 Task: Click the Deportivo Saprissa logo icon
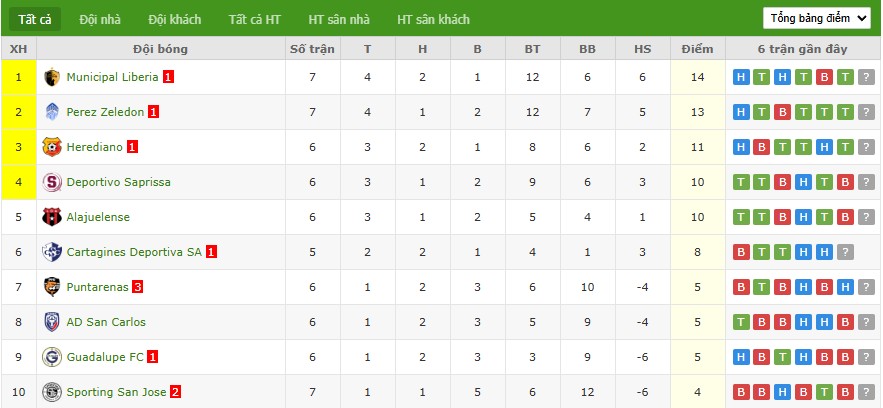click(52, 182)
